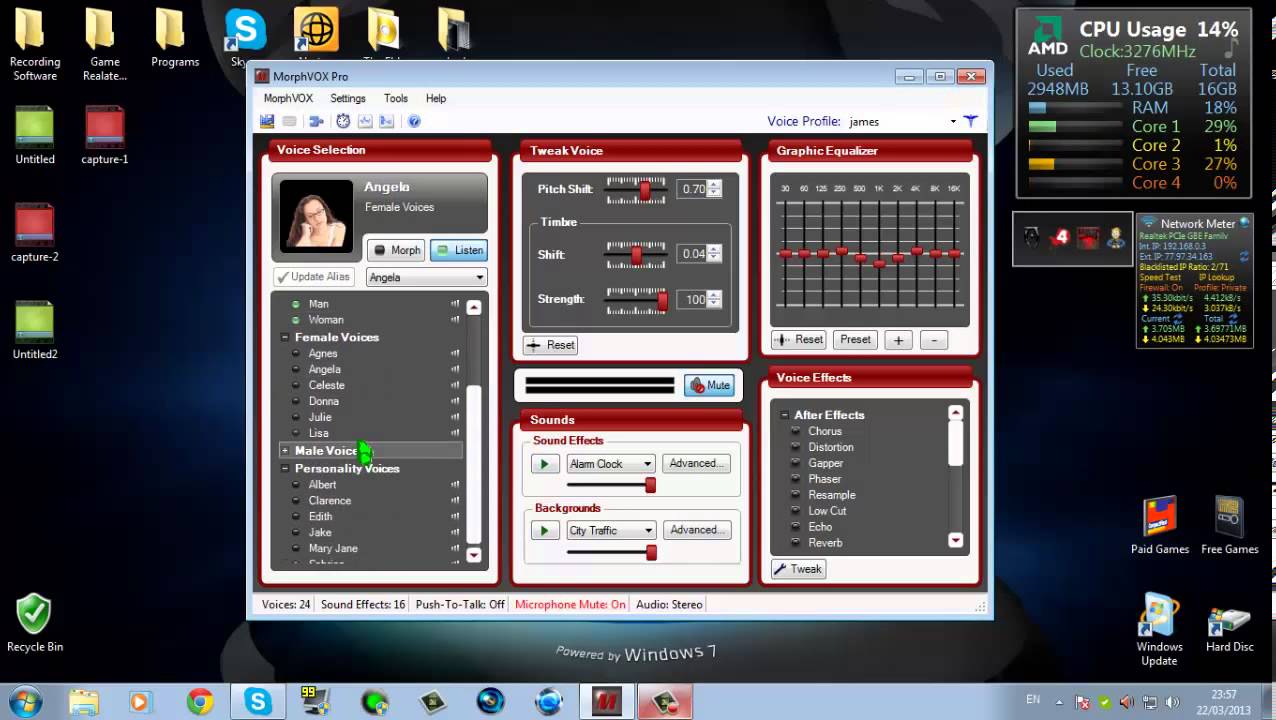Screen dimensions: 1276x720
Task: Collapse the Female Voices group
Action: [x=285, y=338]
